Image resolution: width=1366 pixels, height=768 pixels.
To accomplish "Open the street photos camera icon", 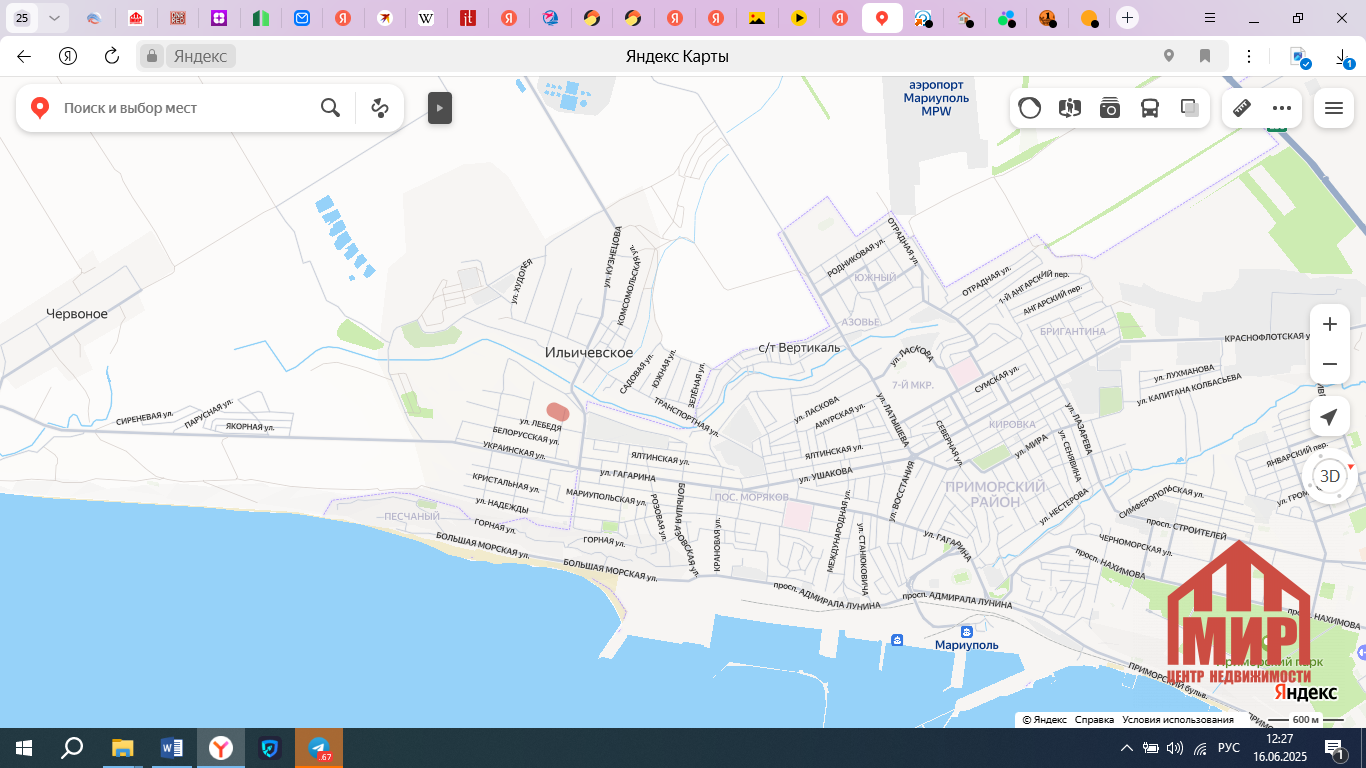I will pos(1110,108).
